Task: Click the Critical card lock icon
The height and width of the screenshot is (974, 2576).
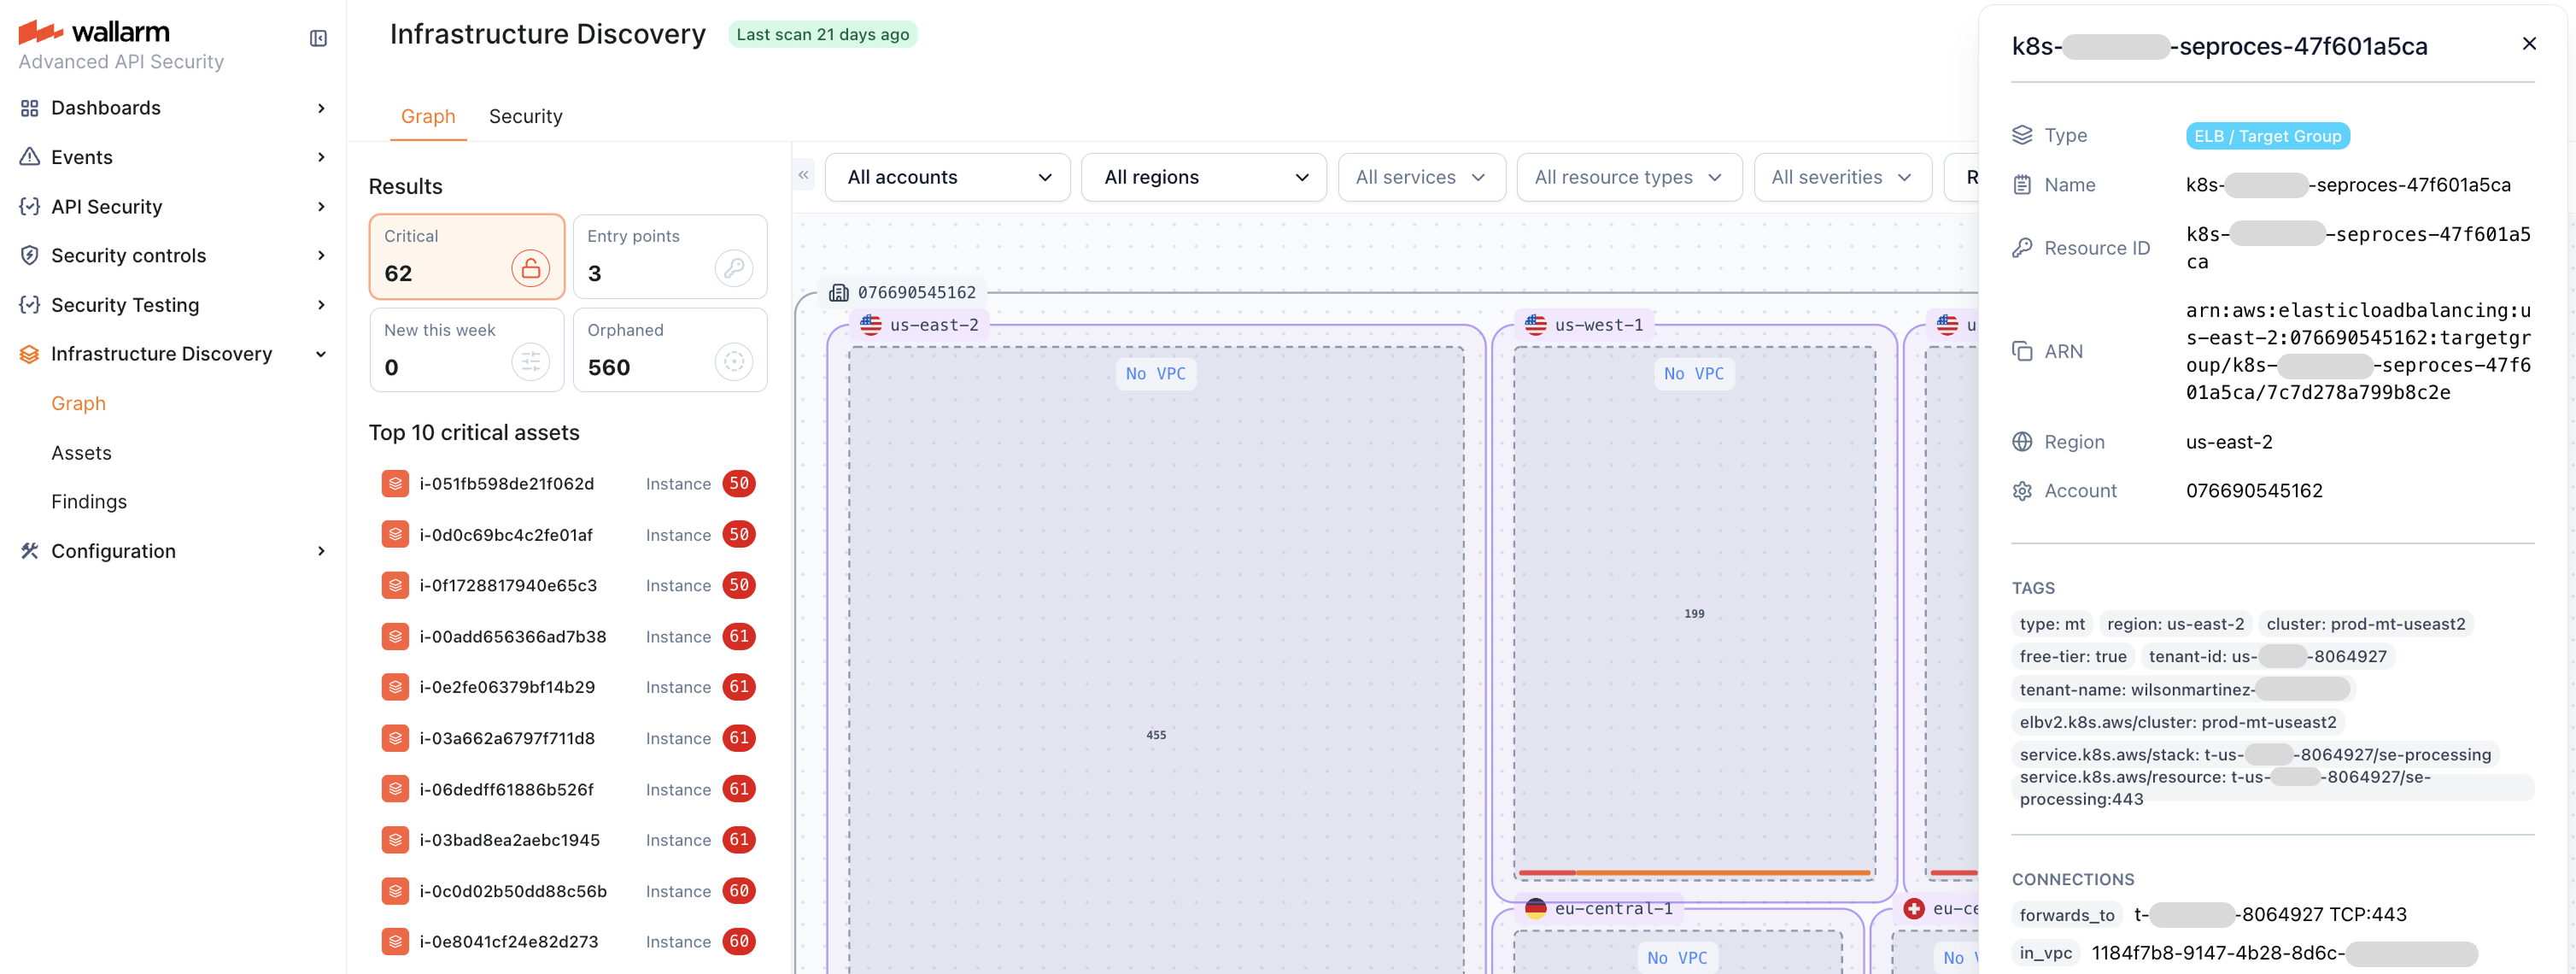Action: [531, 268]
